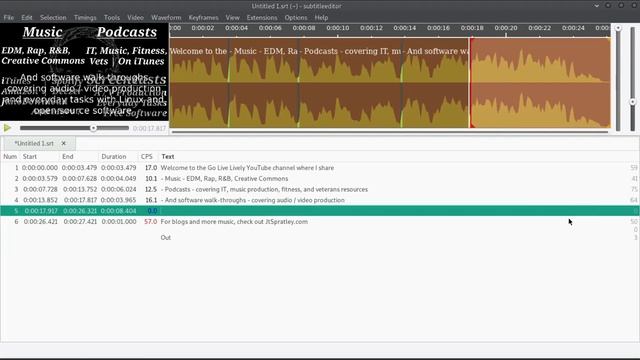
Task: Open the Edit menu
Action: click(27, 18)
